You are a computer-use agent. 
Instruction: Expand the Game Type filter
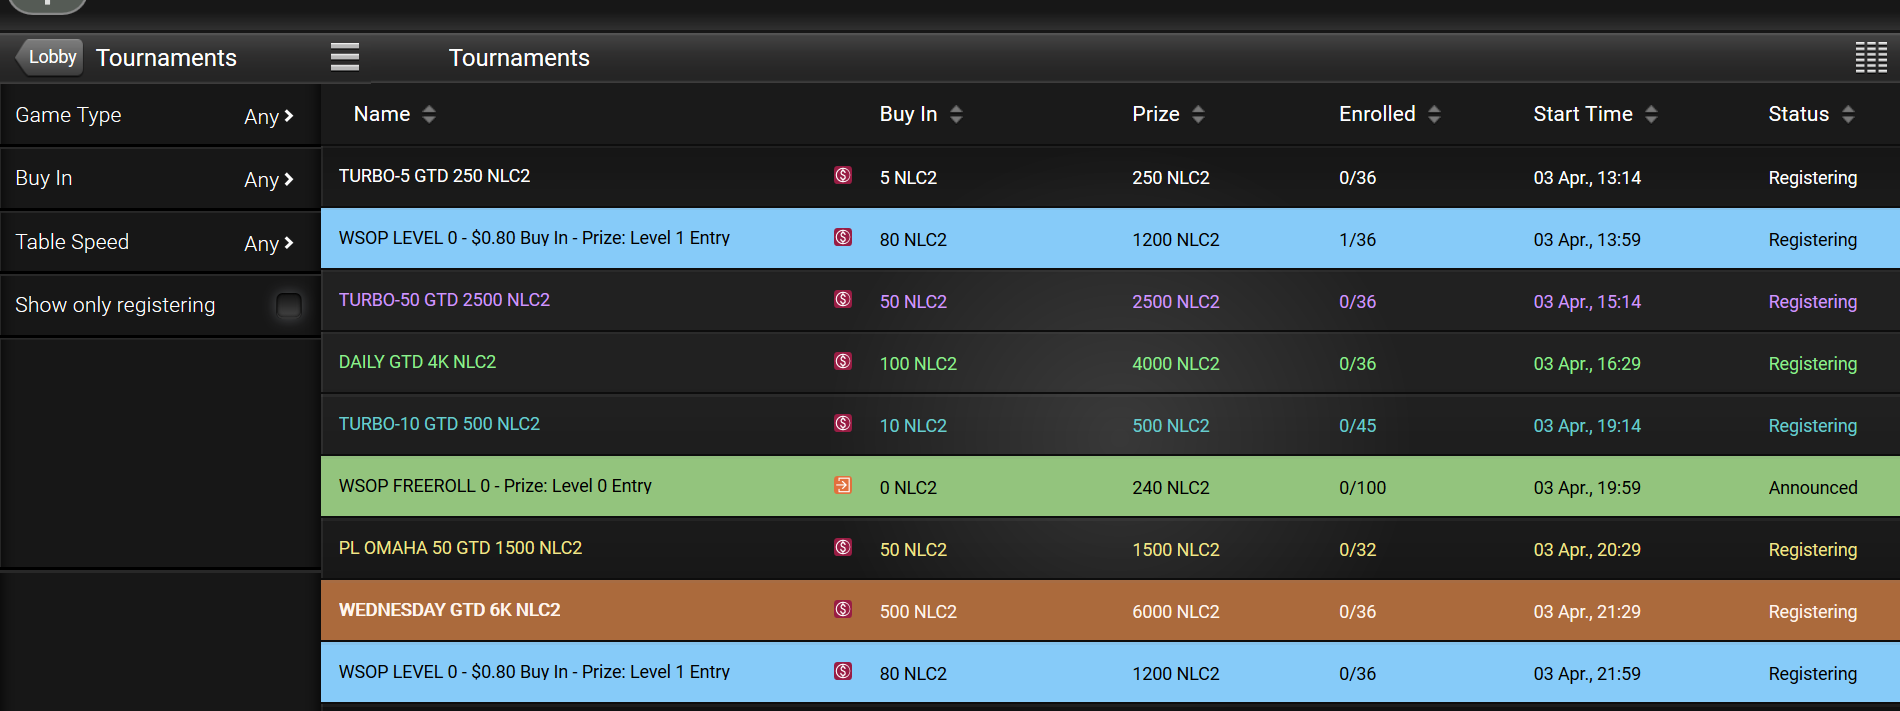coord(160,115)
